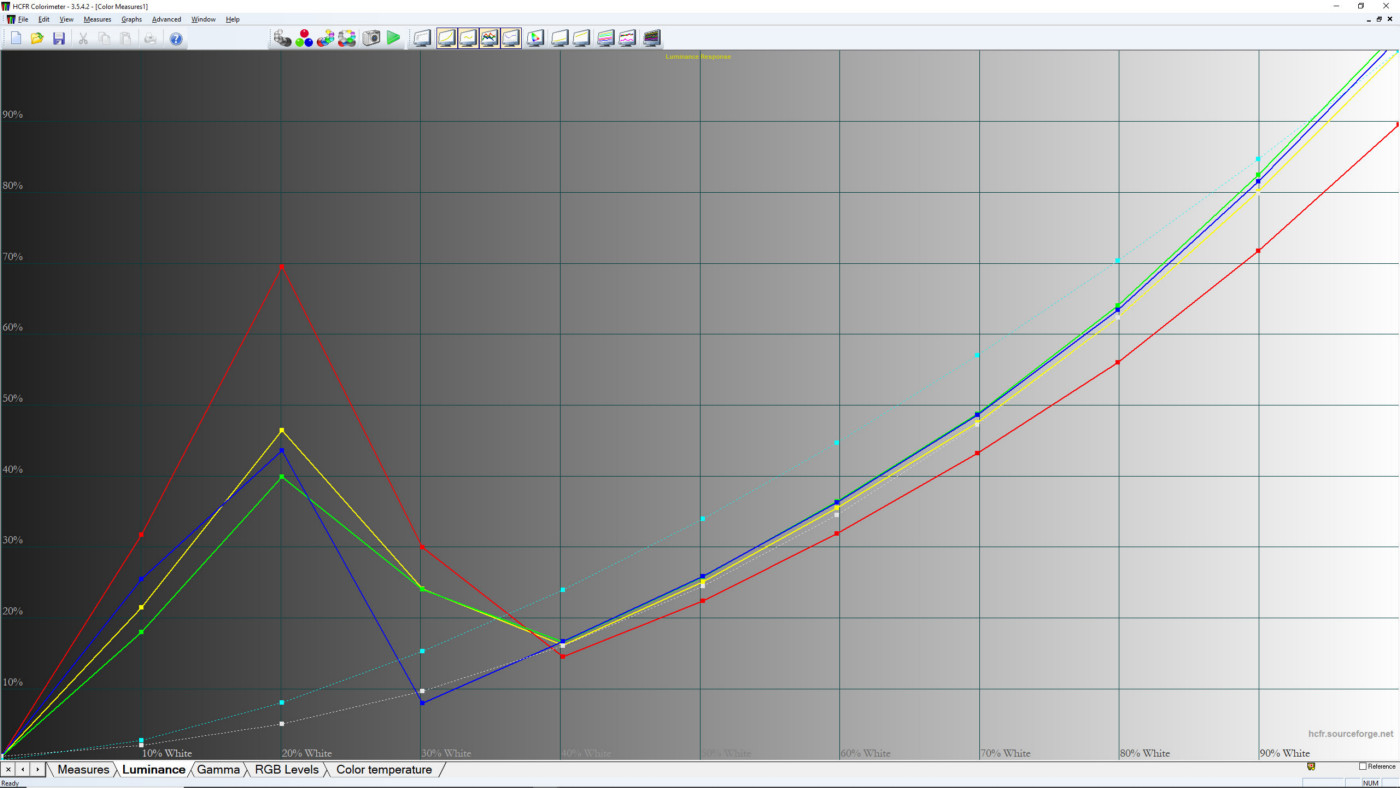Open the Measures view blank monitor icon
The width and height of the screenshot is (1400, 788).
click(x=422, y=38)
